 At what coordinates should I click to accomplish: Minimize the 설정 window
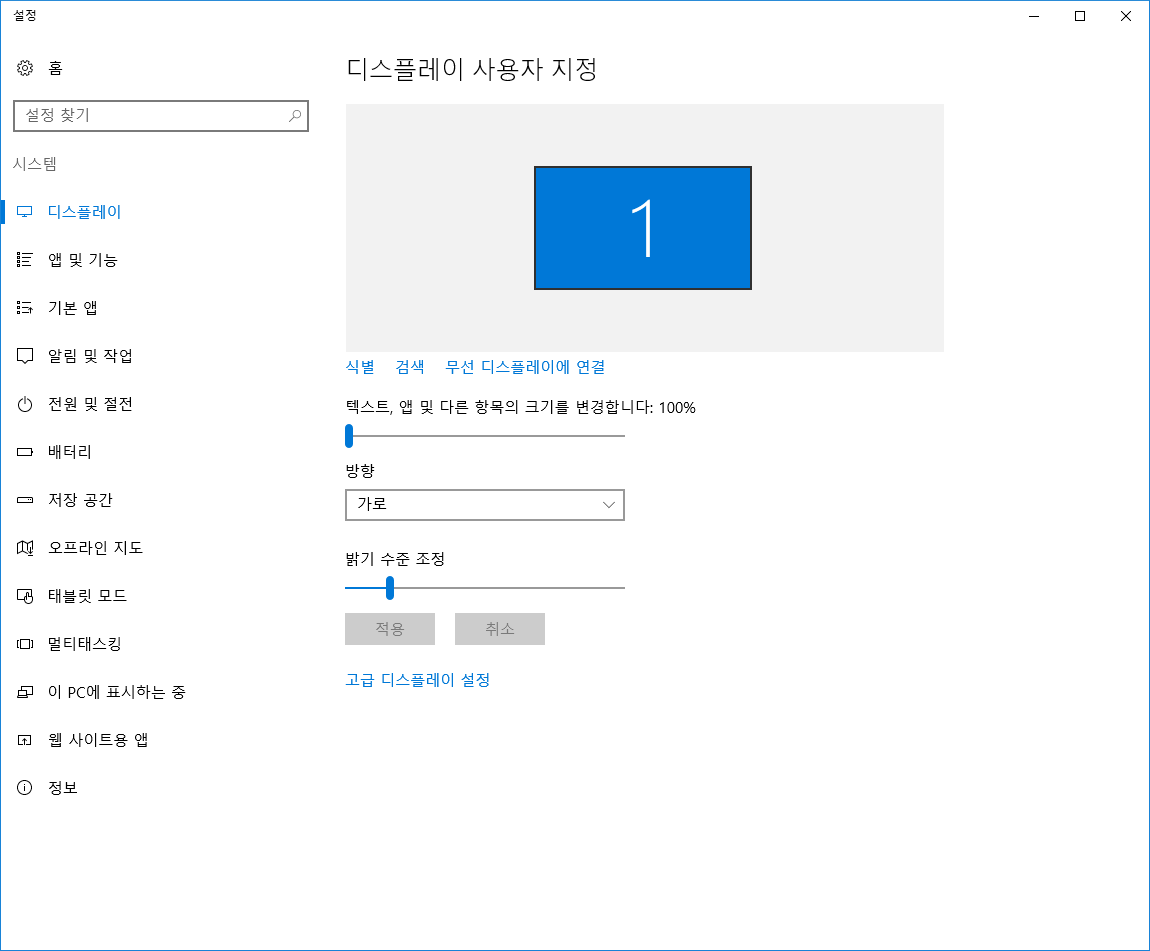pos(1034,16)
